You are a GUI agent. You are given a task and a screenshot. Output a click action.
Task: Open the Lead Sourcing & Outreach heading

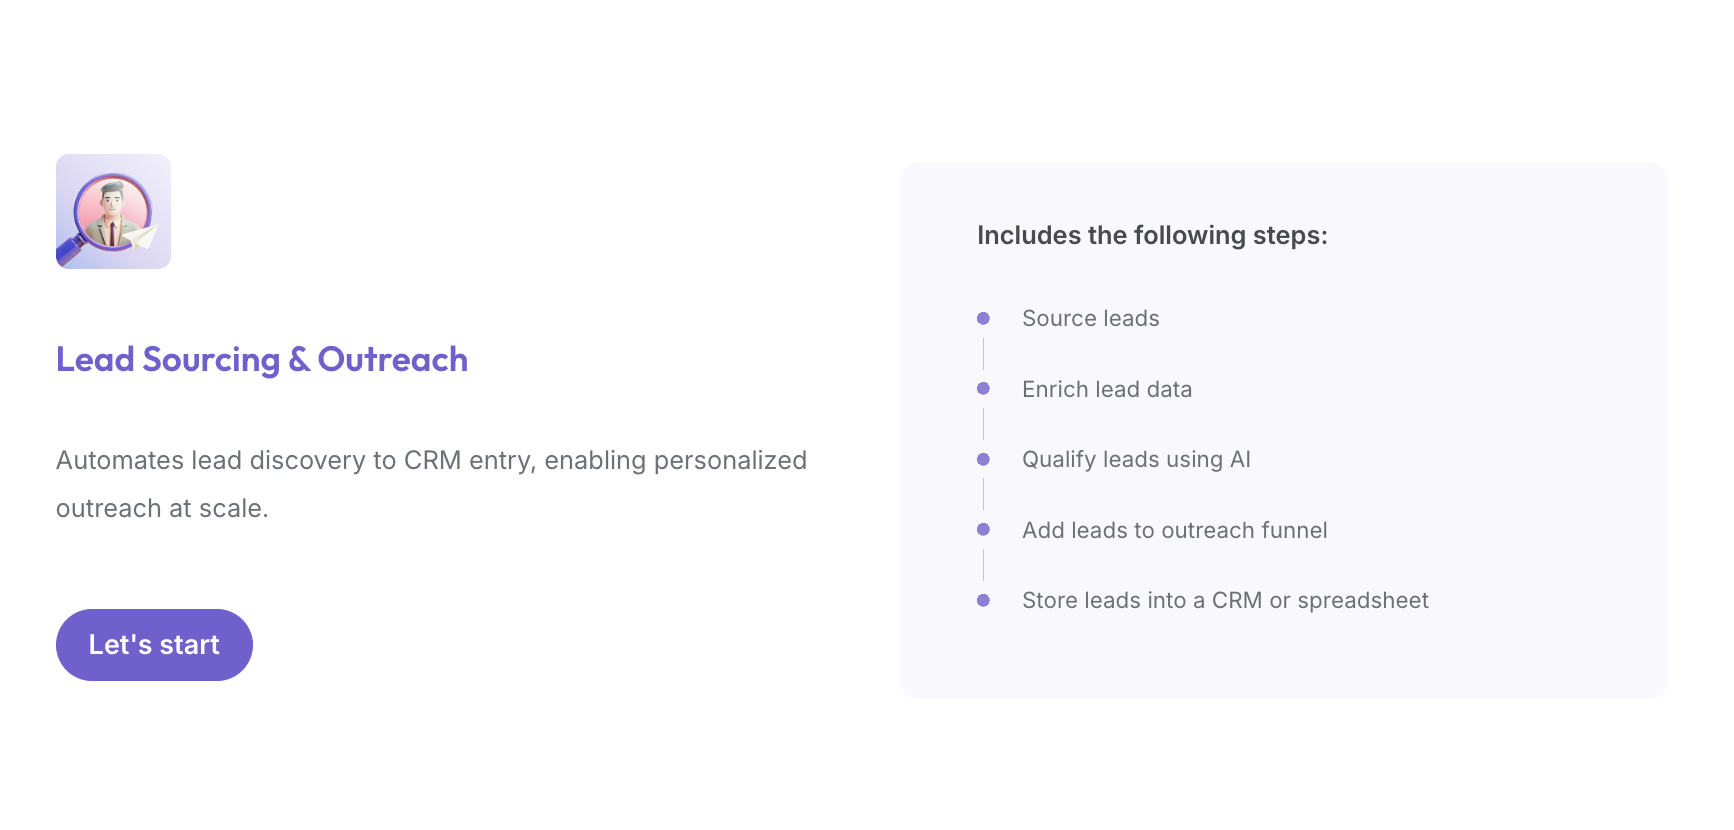262,360
